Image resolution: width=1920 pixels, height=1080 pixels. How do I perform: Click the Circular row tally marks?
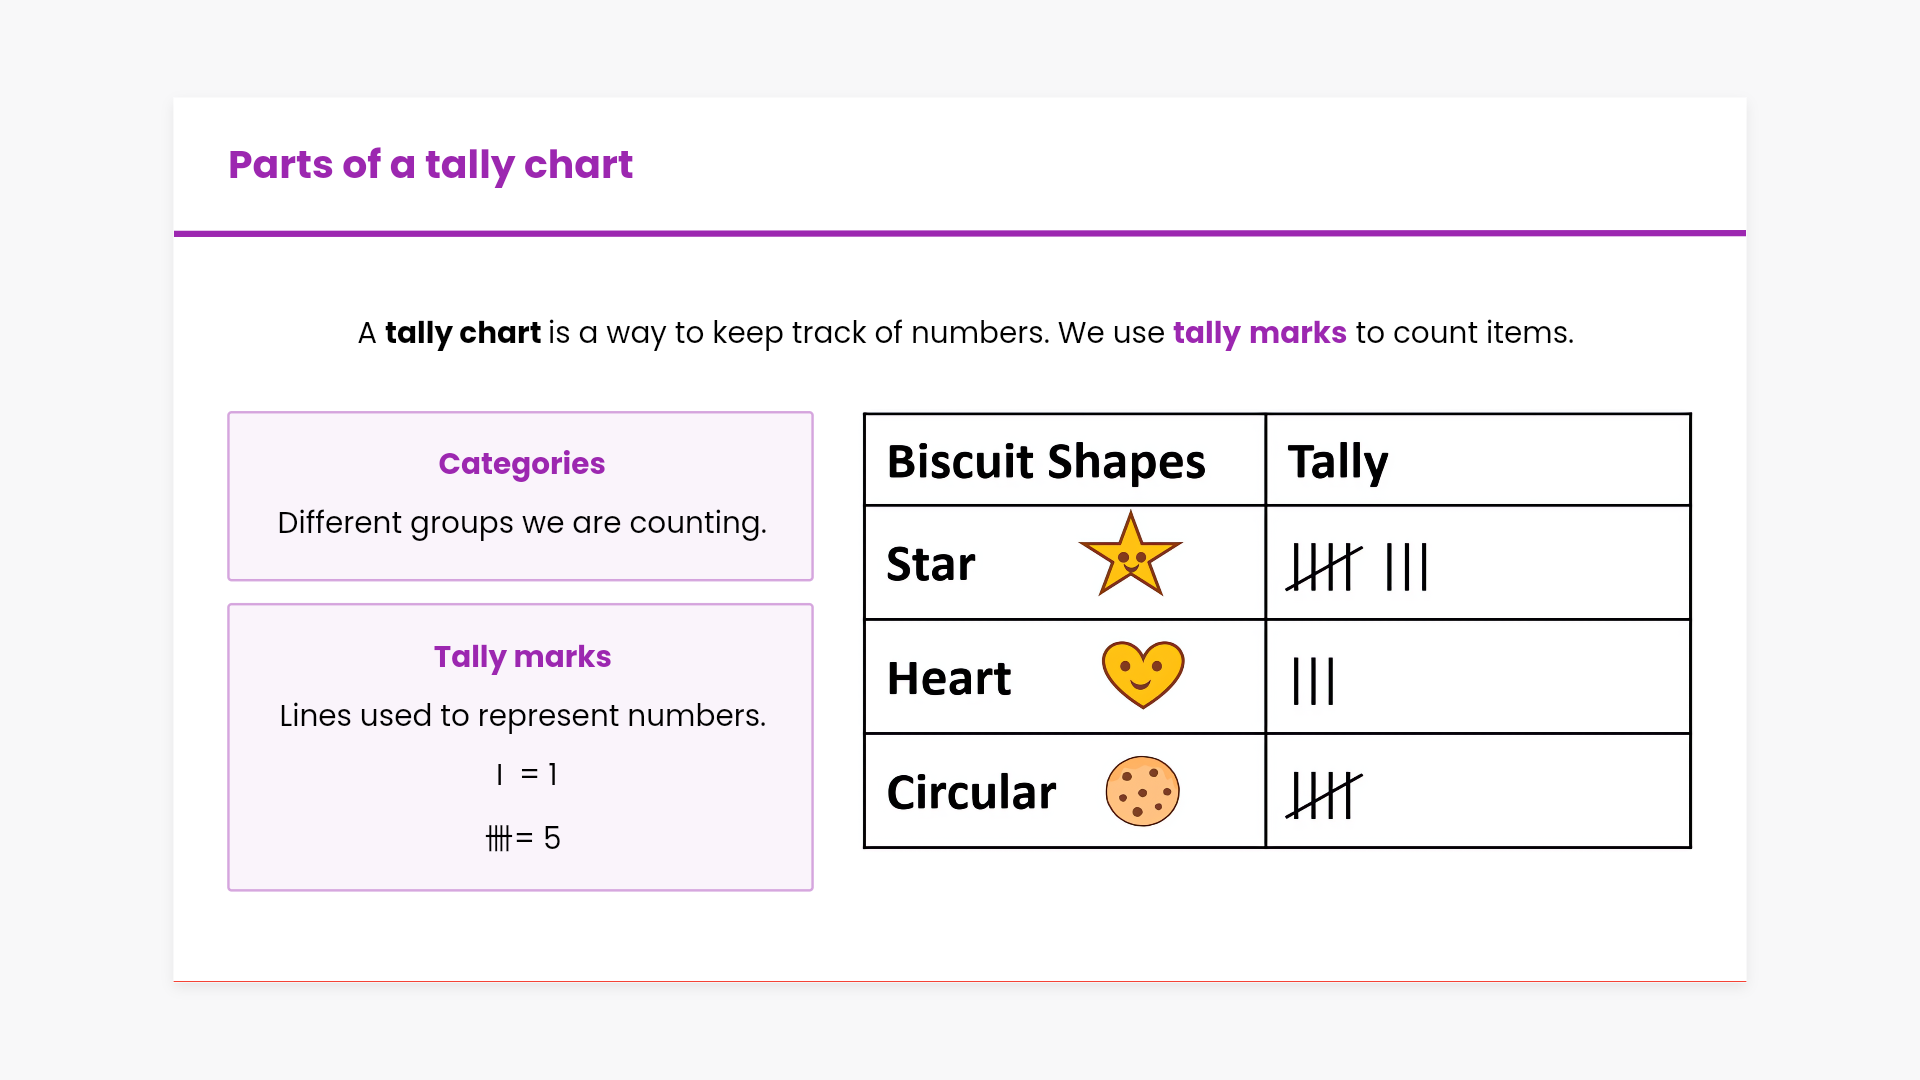[x=1323, y=795]
